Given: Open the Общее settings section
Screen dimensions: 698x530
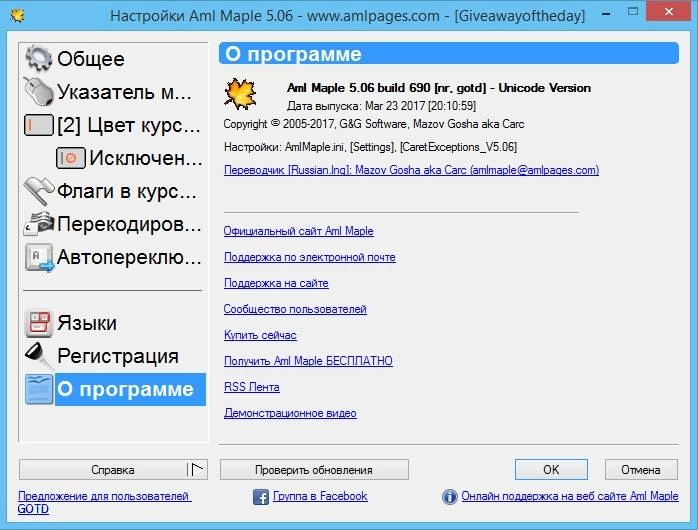Looking at the screenshot, I should (x=90, y=59).
